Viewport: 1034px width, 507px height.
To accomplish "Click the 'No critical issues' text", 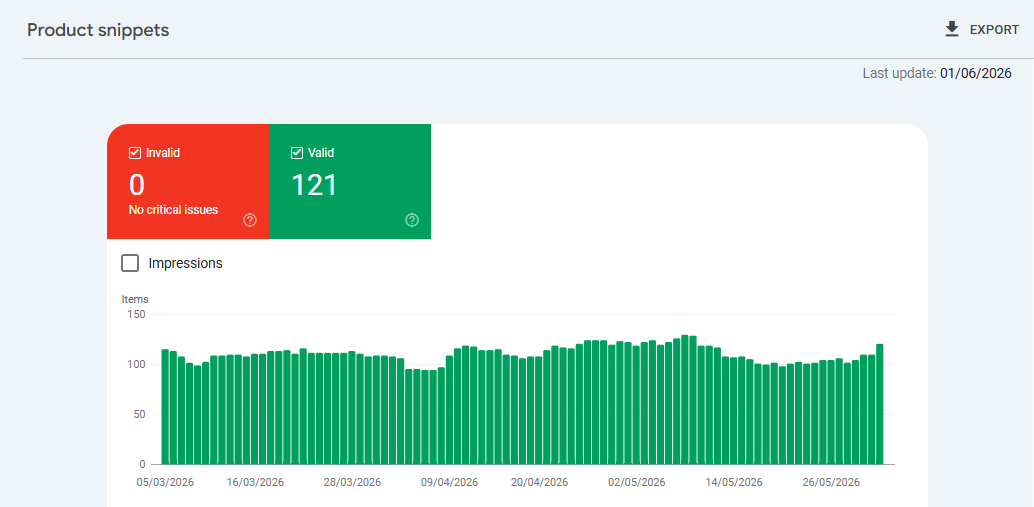I will coord(173,210).
